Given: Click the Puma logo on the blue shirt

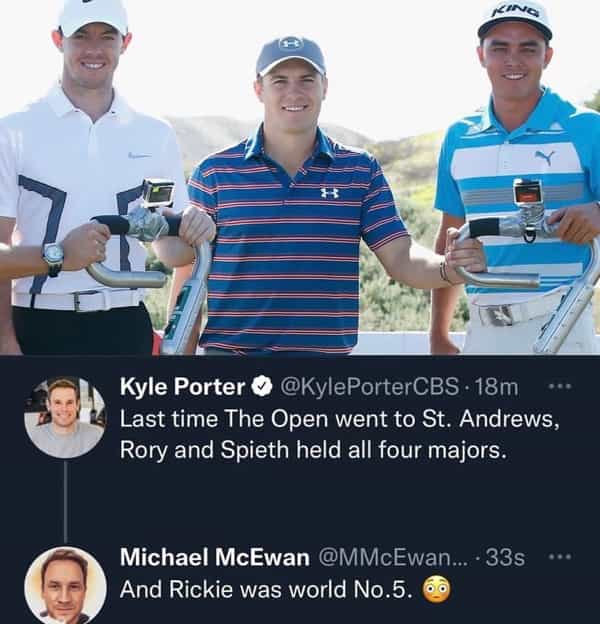Looking at the screenshot, I should tap(544, 157).
